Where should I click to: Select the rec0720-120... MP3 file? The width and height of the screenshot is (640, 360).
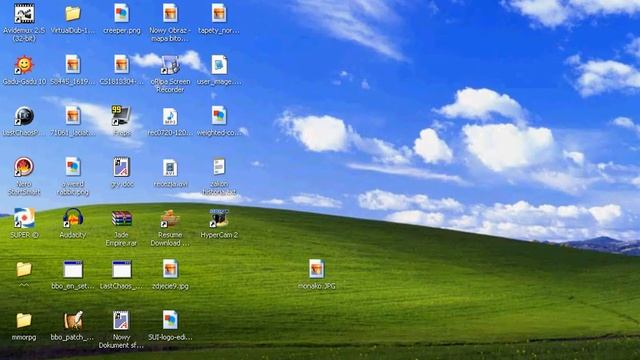coord(170,117)
